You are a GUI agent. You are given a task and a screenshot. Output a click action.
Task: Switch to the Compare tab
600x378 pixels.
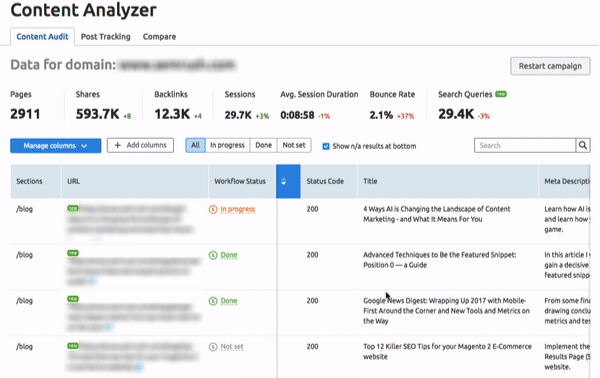point(159,37)
